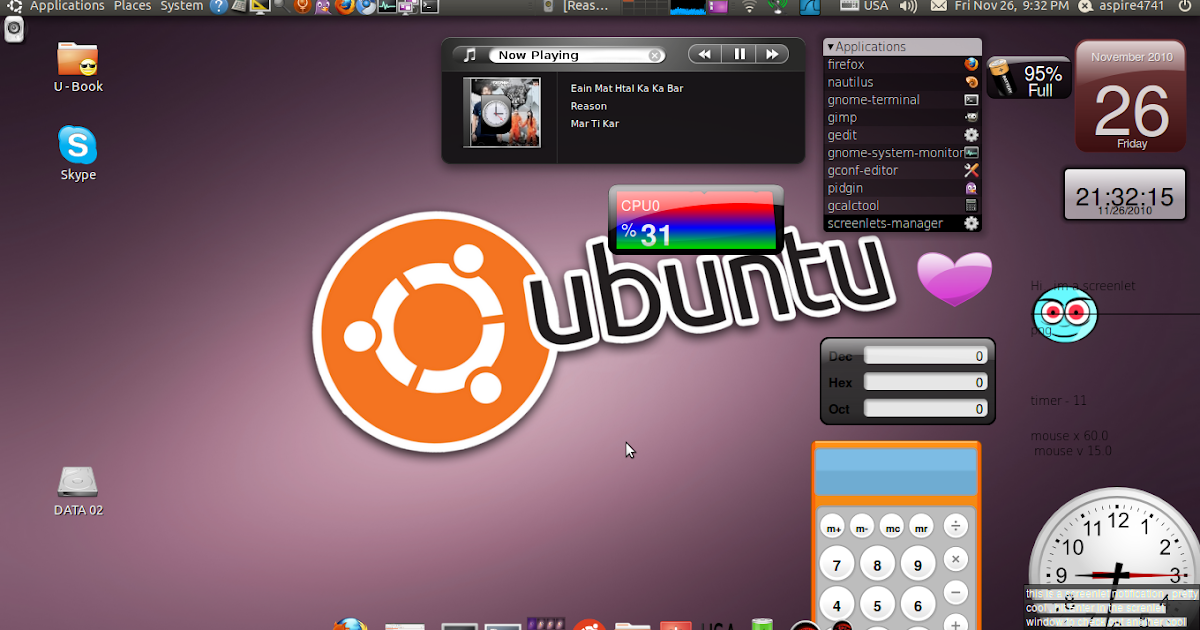Click the Wi-Fi signal indicator in panel
This screenshot has width=1200, height=630.
click(x=749, y=6)
